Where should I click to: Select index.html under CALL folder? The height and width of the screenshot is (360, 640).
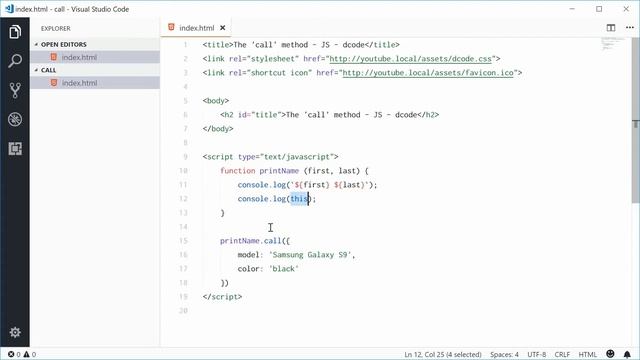pyautogui.click(x=95, y=83)
